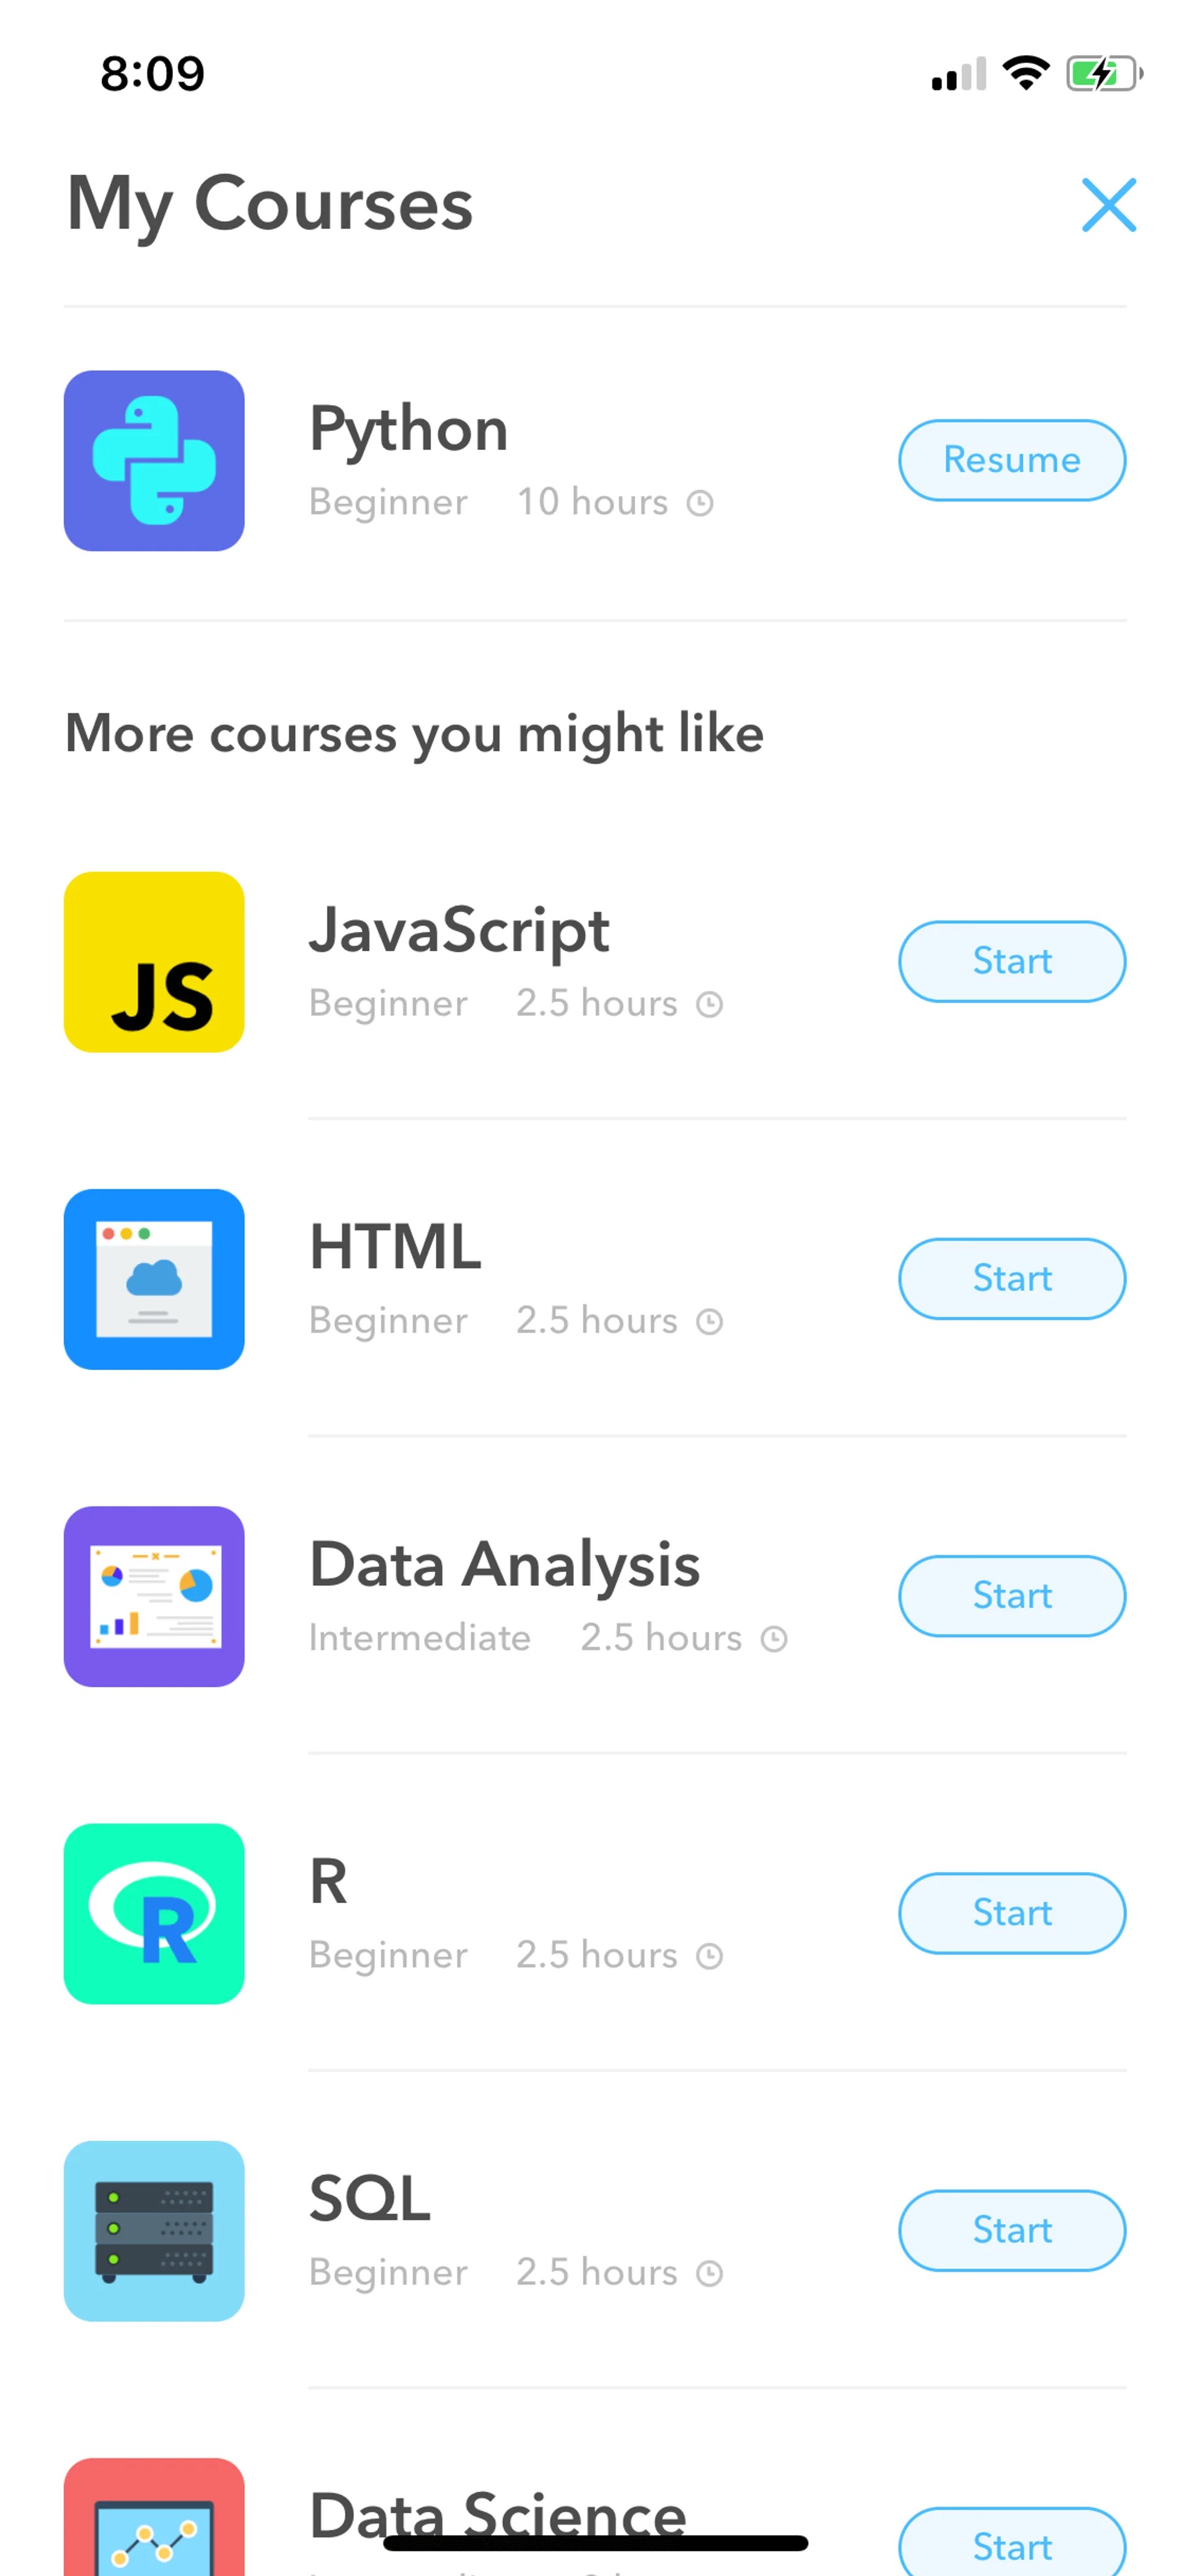Image resolution: width=1190 pixels, height=2576 pixels.
Task: Start the JavaScript course
Action: pos(1011,961)
